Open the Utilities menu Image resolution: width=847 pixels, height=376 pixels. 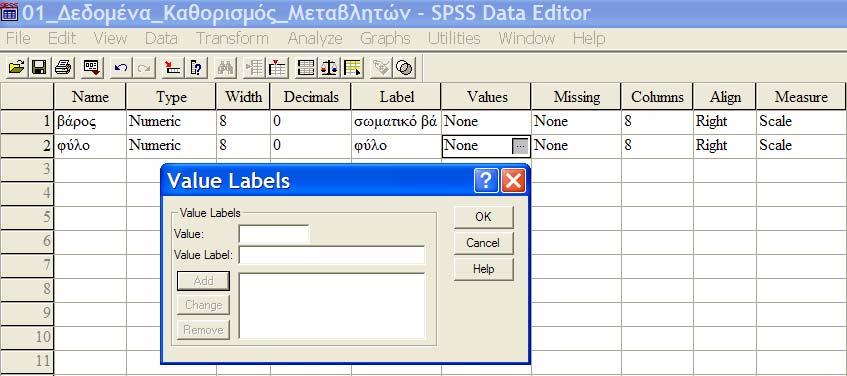click(x=454, y=38)
